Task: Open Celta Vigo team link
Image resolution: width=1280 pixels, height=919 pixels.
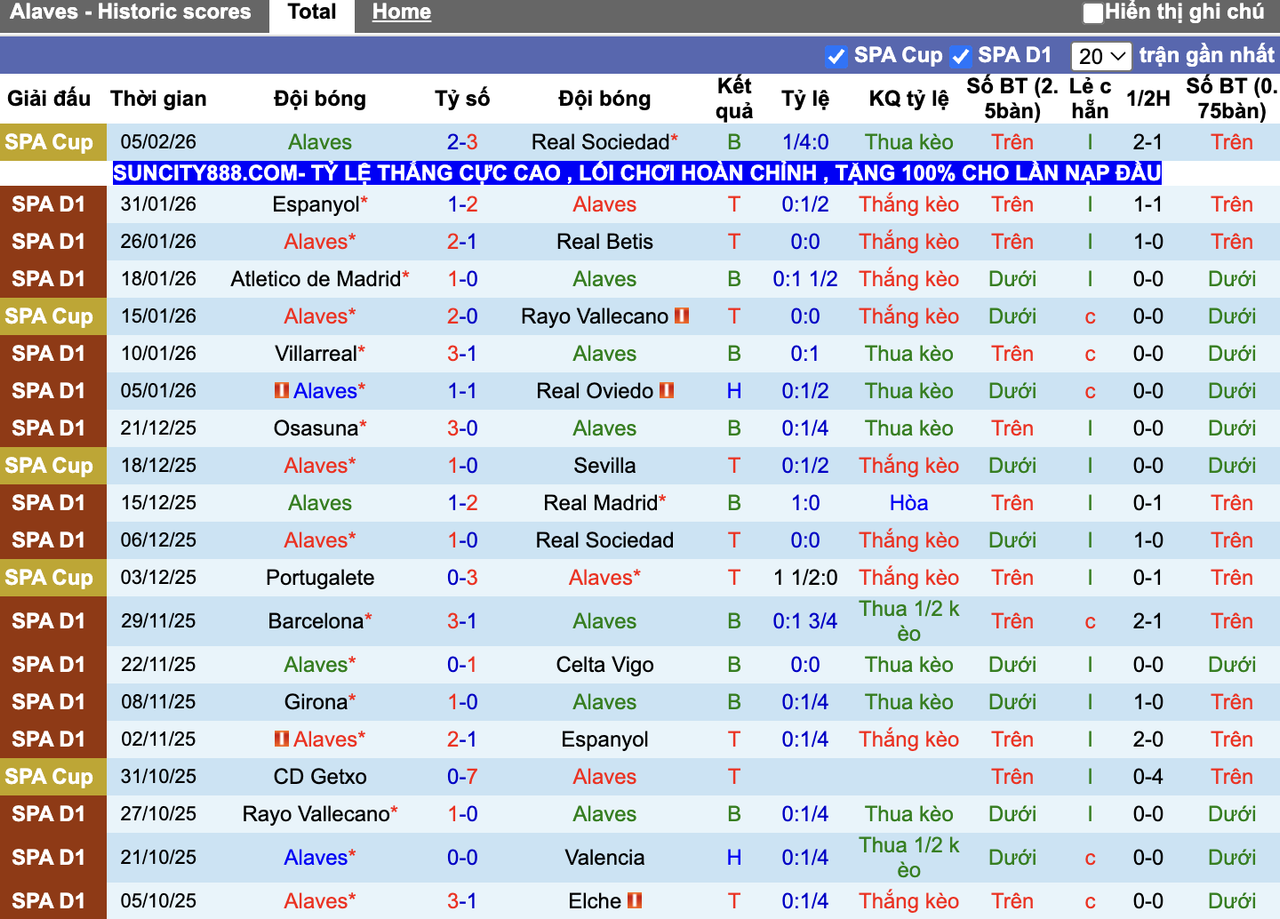Action: click(x=605, y=665)
